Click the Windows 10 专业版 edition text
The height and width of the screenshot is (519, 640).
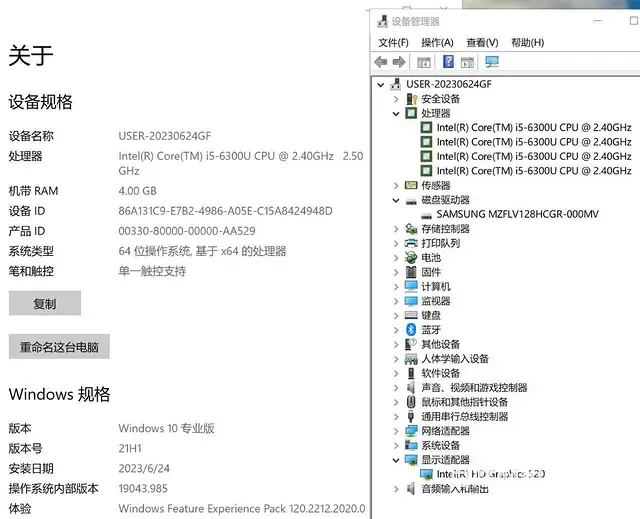167,428
